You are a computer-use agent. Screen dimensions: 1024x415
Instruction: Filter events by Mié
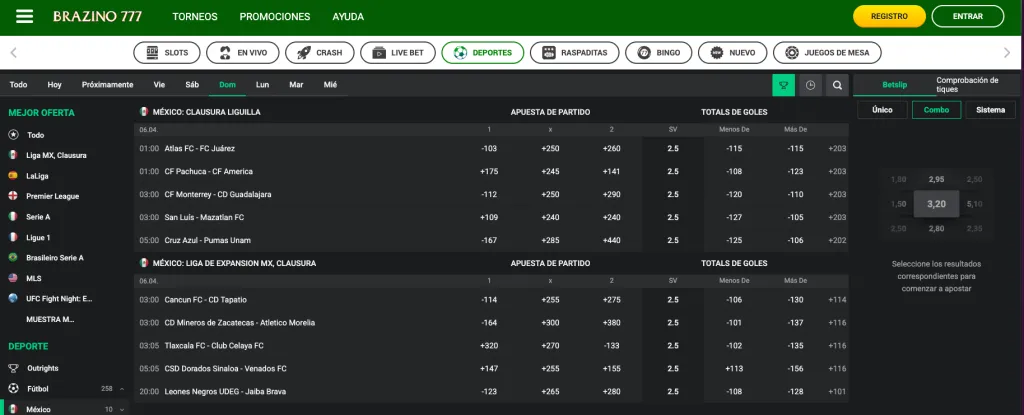(x=330, y=85)
